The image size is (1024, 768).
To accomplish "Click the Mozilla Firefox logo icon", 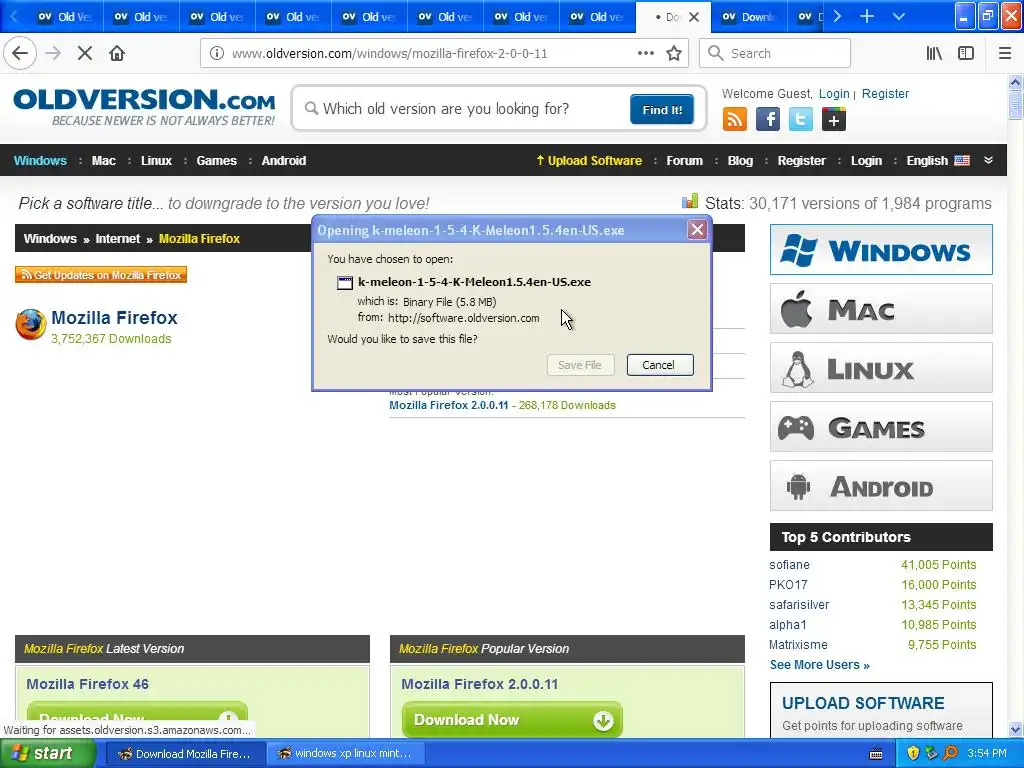I will (31, 325).
